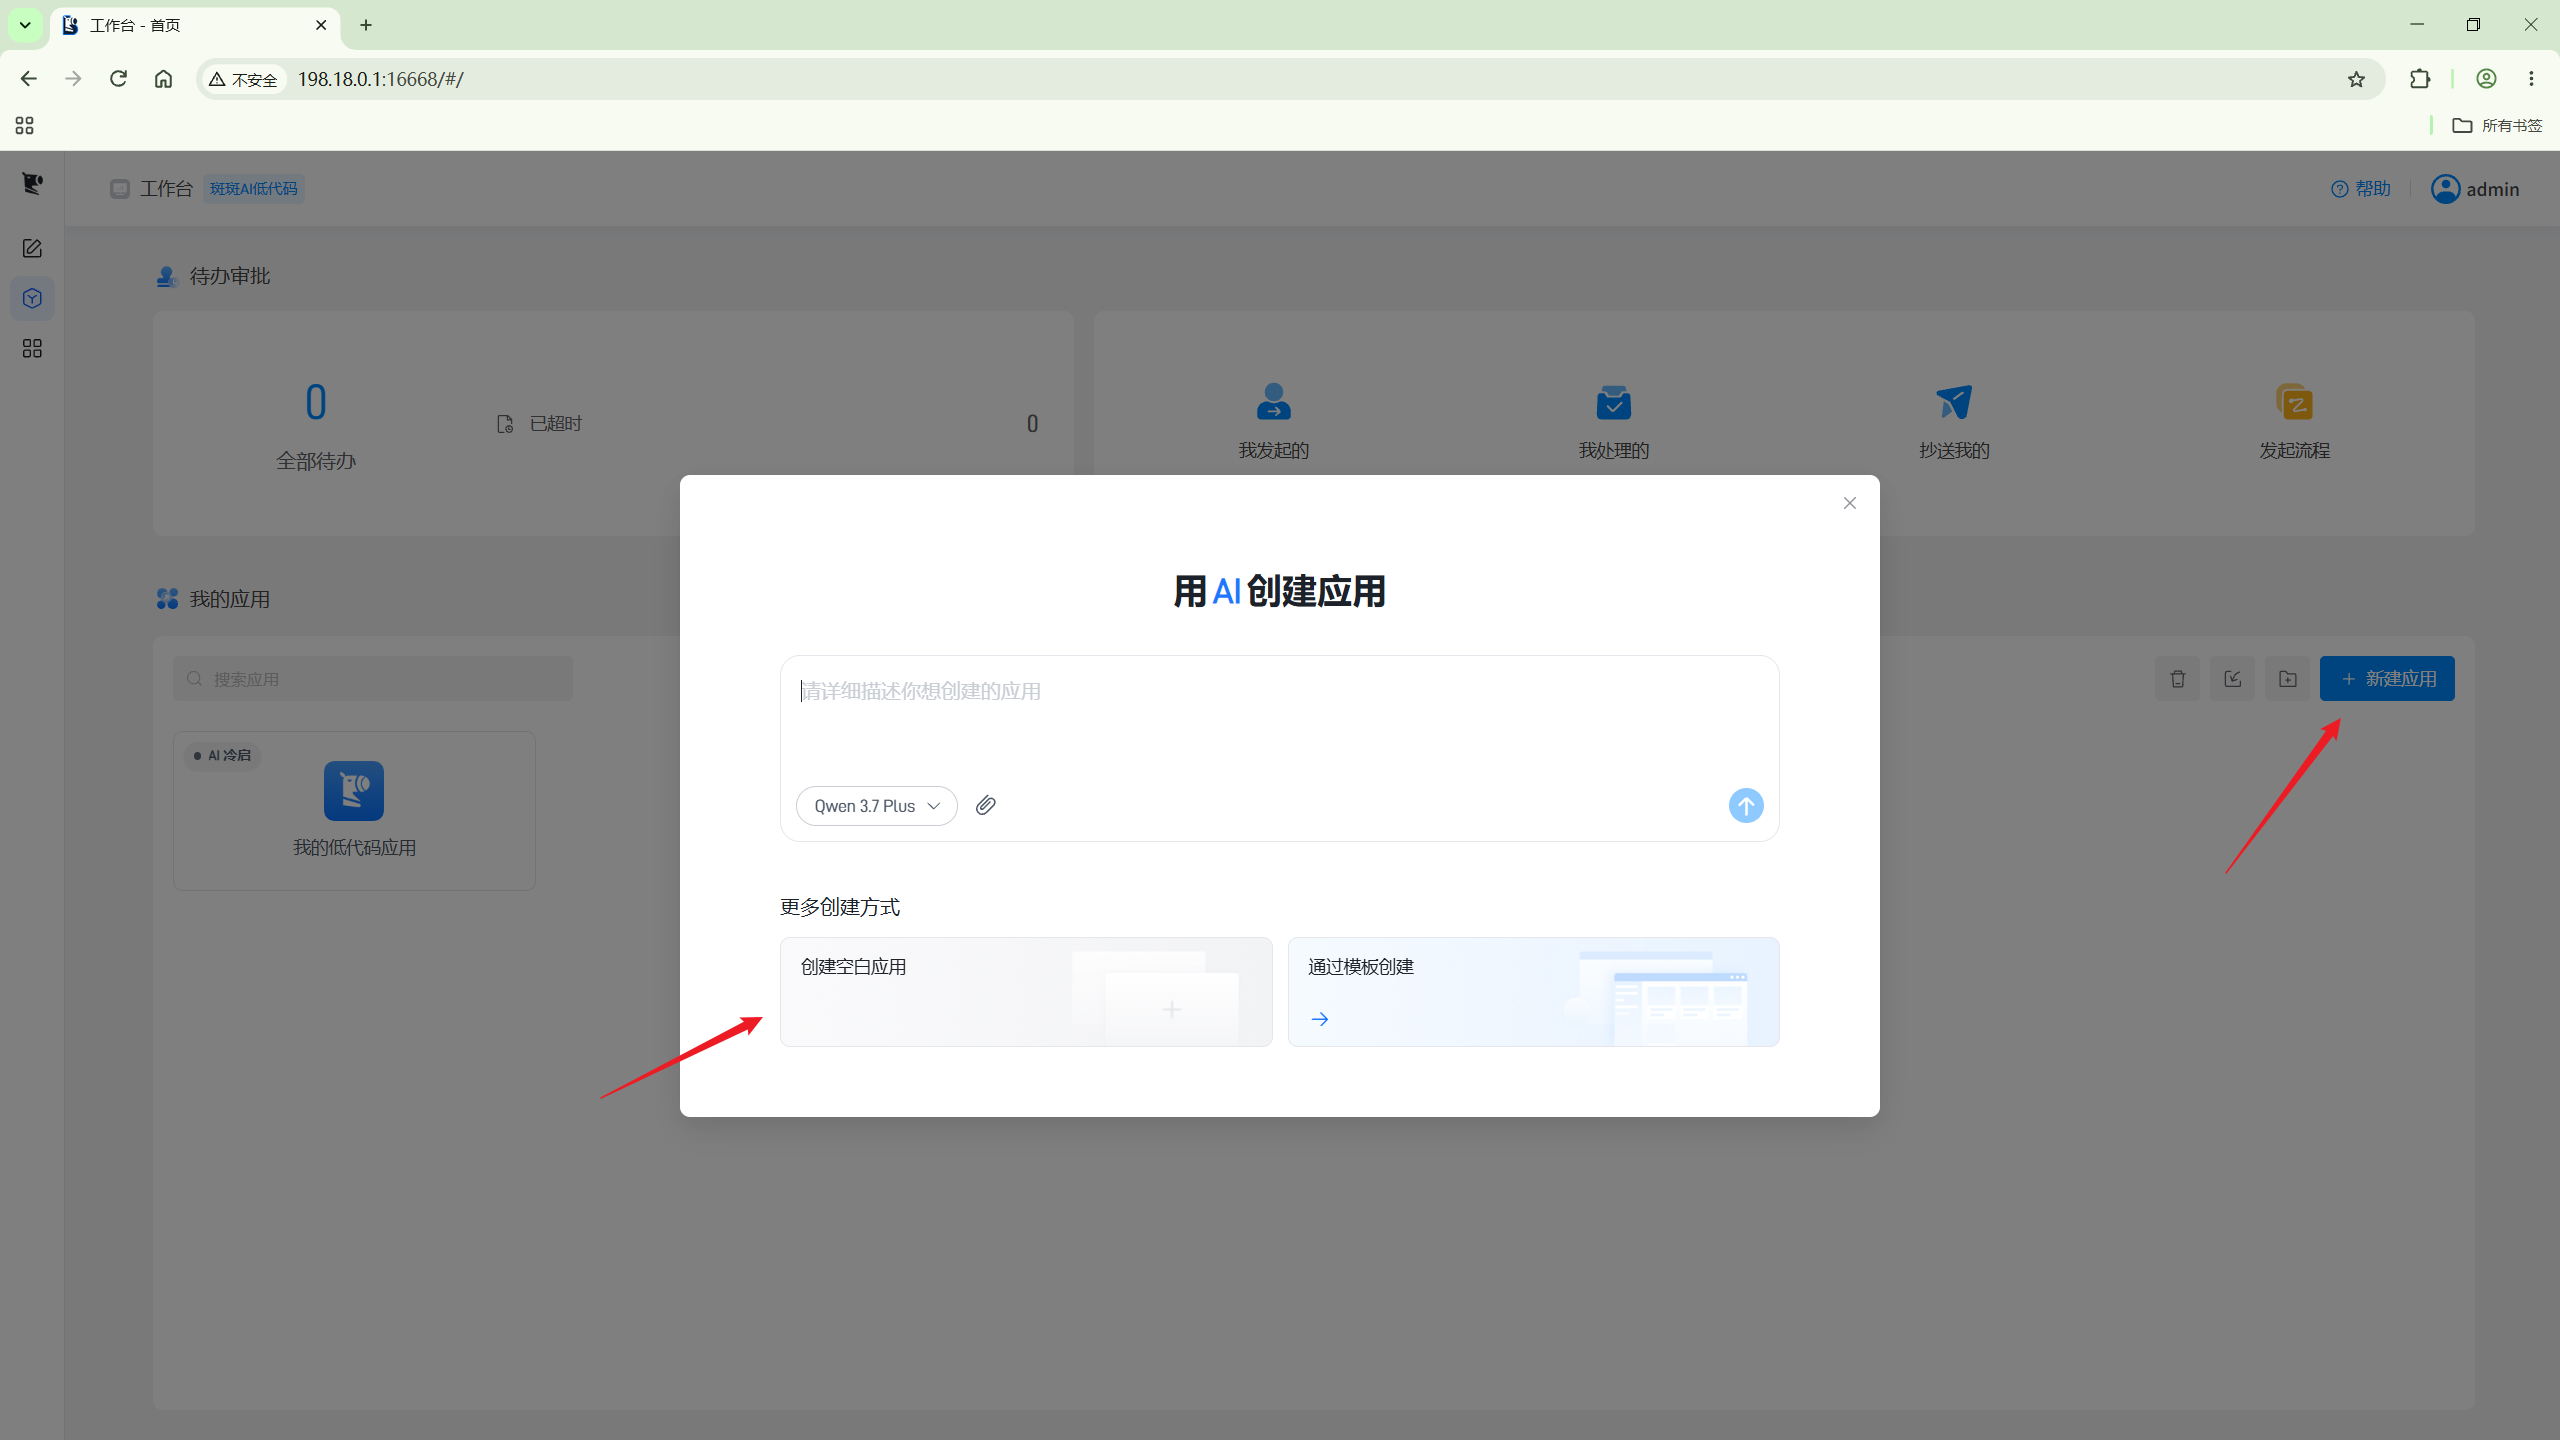Click the sidebar cube icon
This screenshot has width=2560, height=1440.
coord(32,298)
